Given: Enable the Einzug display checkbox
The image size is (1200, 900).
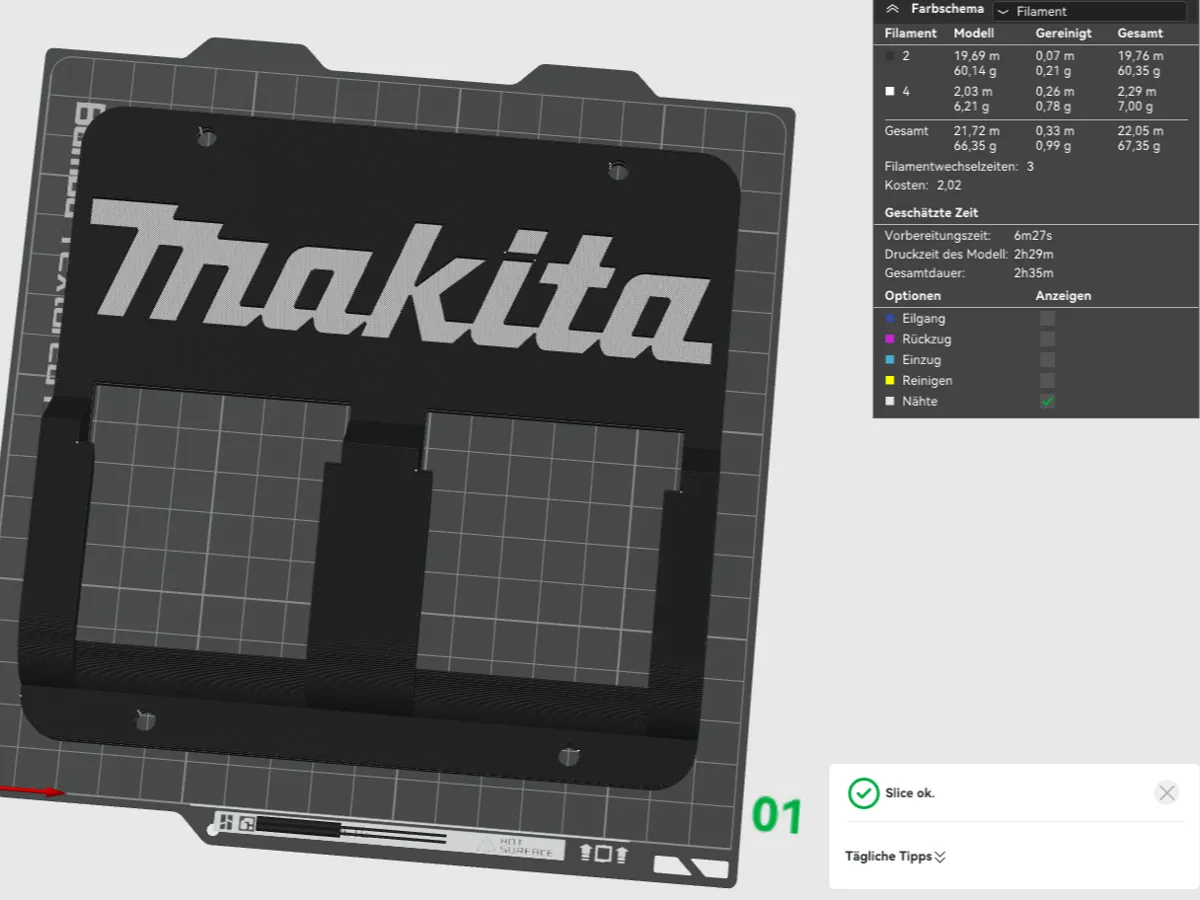Looking at the screenshot, I should click(1047, 360).
